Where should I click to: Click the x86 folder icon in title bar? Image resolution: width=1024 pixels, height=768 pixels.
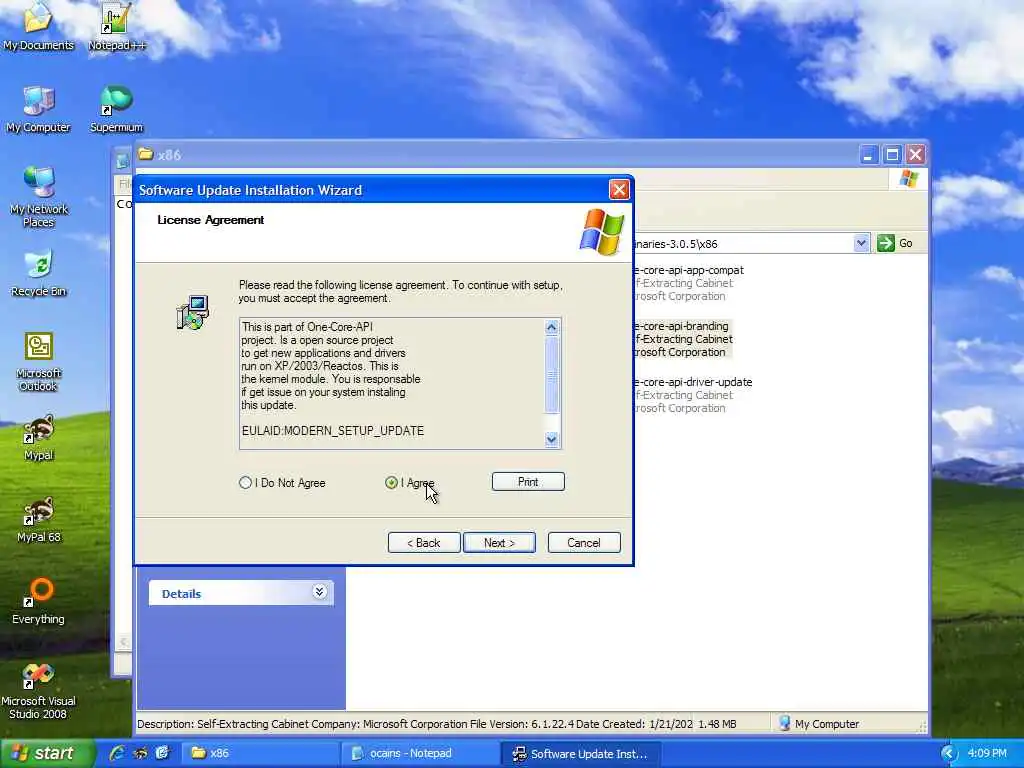145,155
